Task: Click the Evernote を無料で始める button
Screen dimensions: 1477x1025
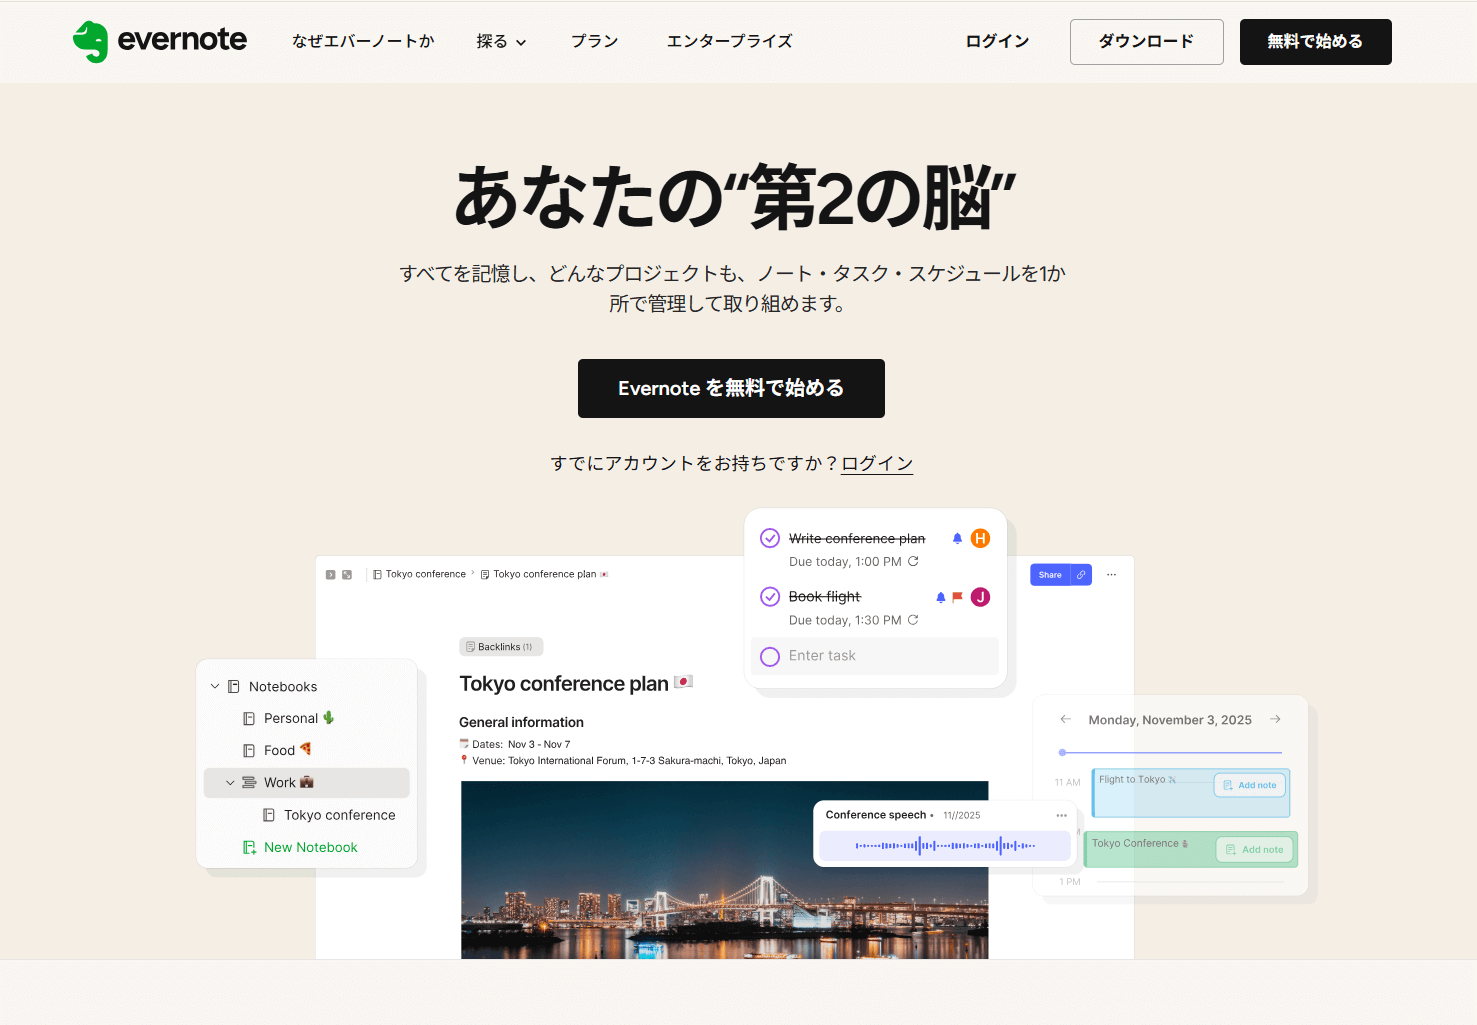Action: point(731,388)
